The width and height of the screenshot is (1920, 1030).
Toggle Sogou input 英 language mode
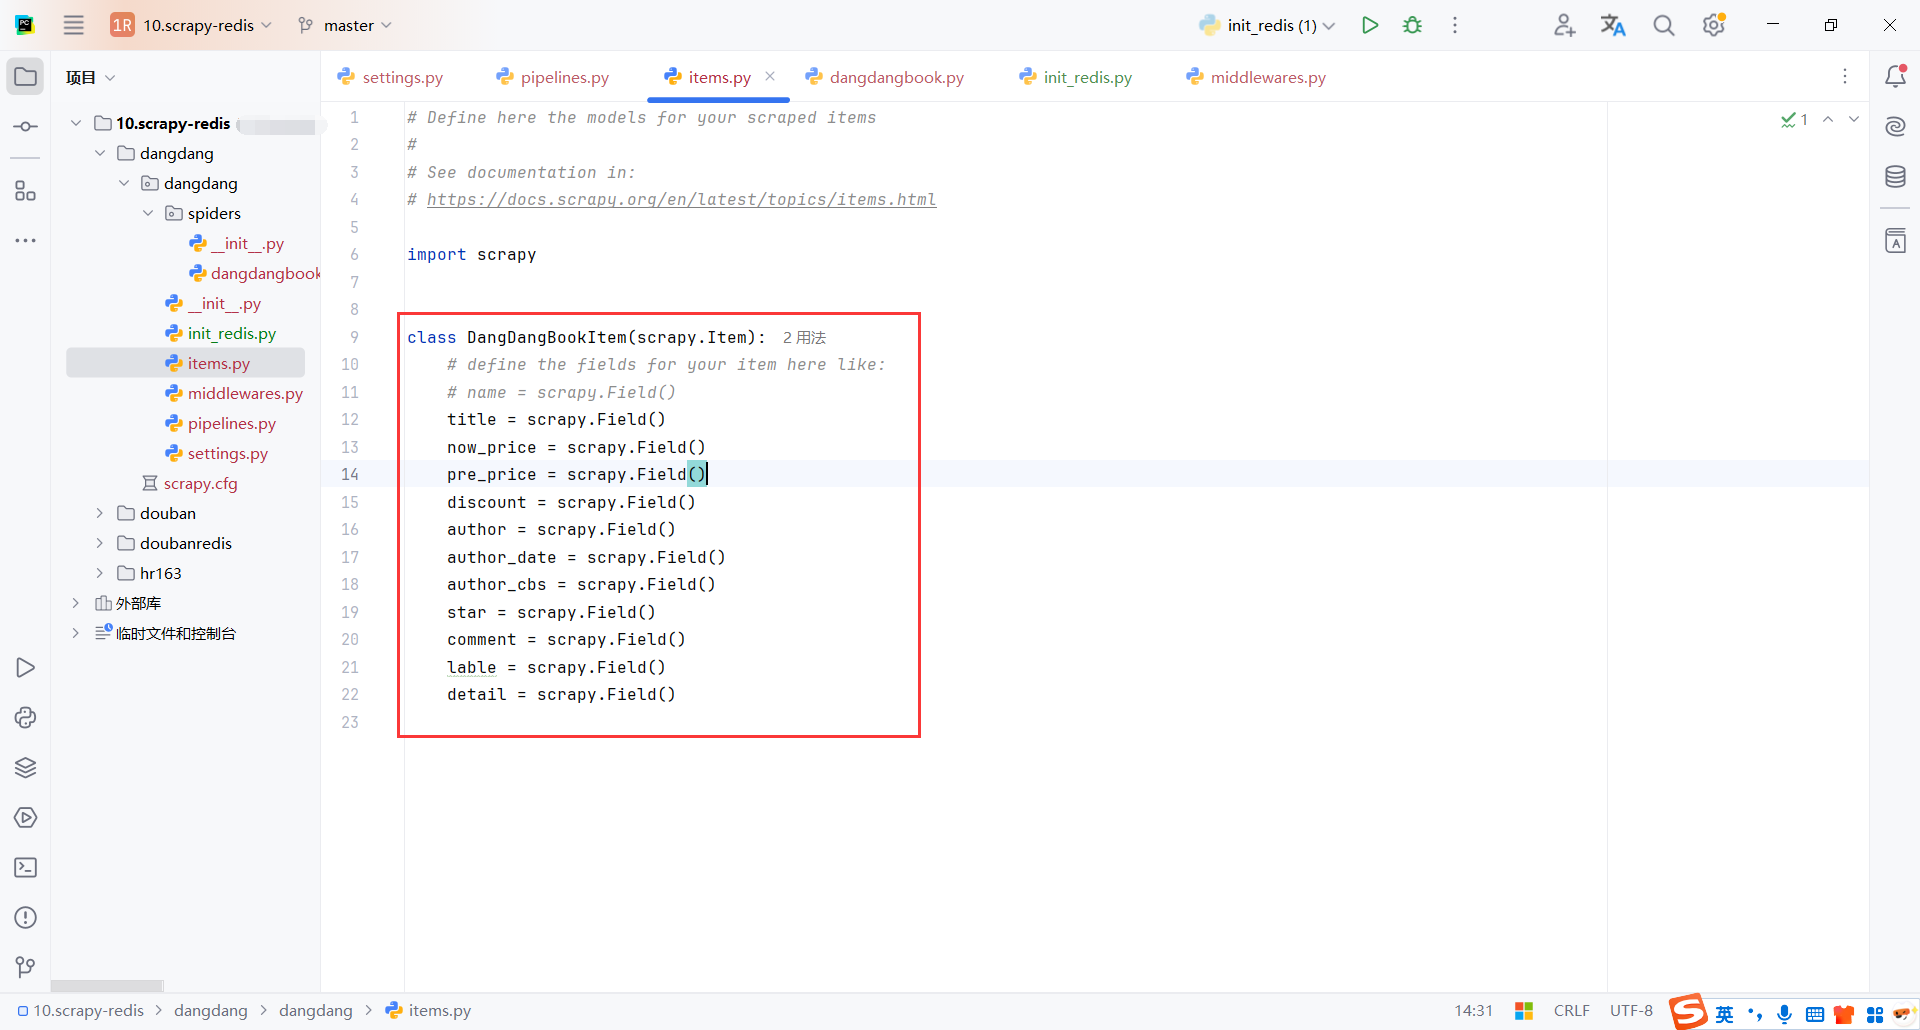[1724, 1014]
